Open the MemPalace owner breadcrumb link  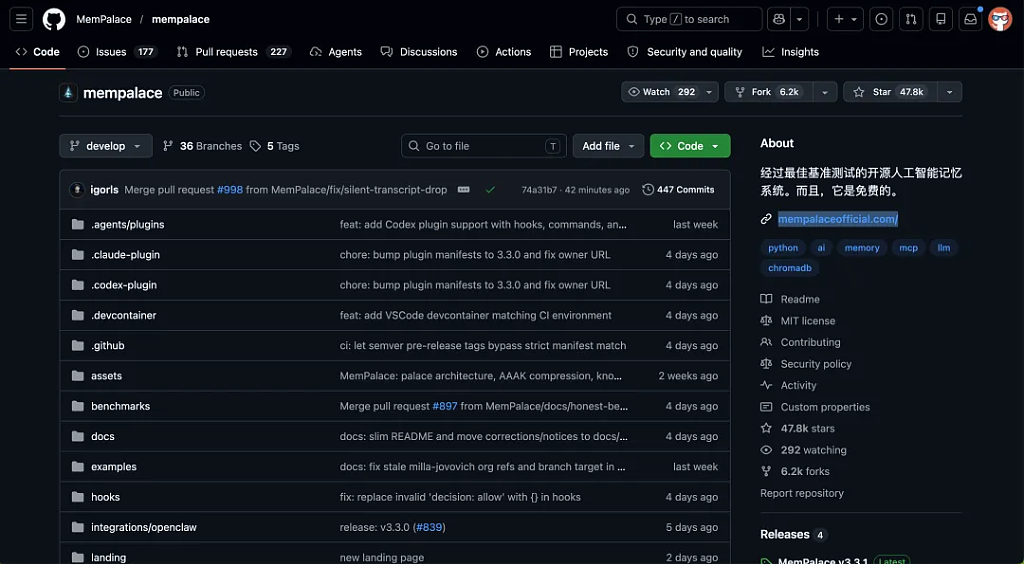(104, 20)
